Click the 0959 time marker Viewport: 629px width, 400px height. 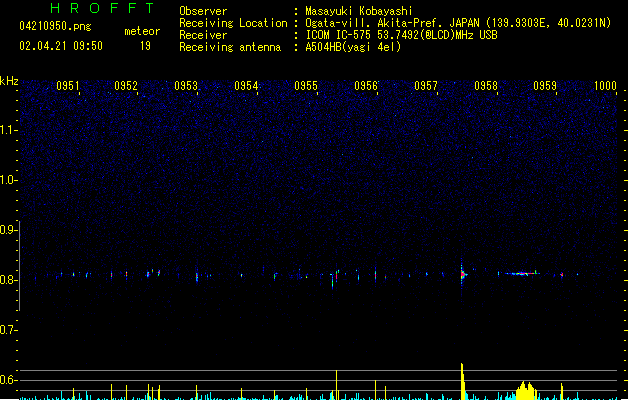click(545, 86)
